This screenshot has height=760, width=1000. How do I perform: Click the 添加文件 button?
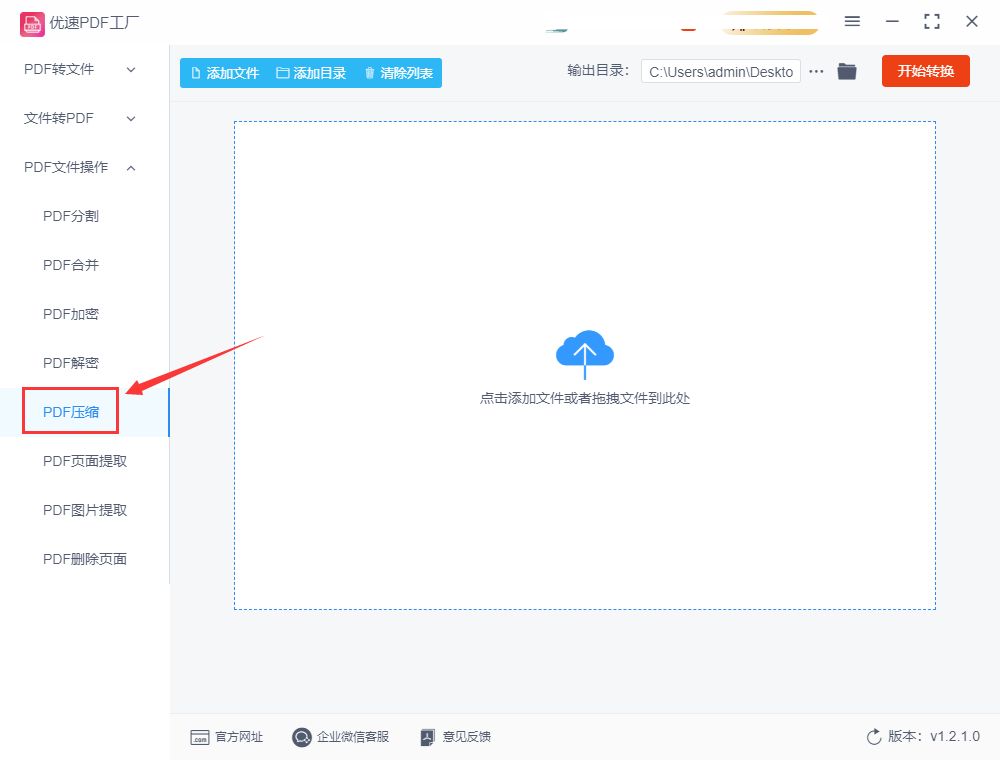225,73
